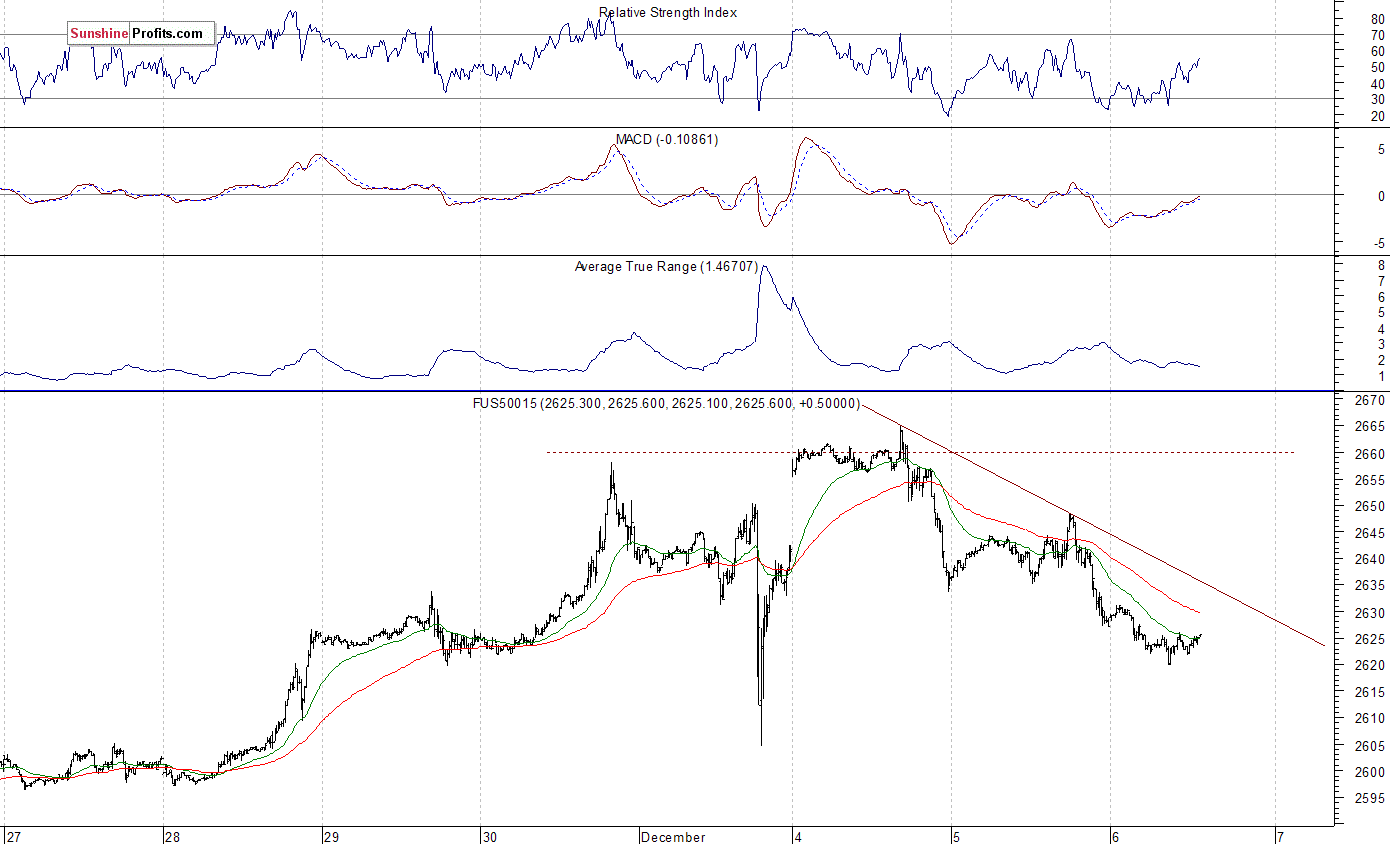1390x844 pixels.
Task: Click the 2645 price level label
Action: pos(1368,533)
